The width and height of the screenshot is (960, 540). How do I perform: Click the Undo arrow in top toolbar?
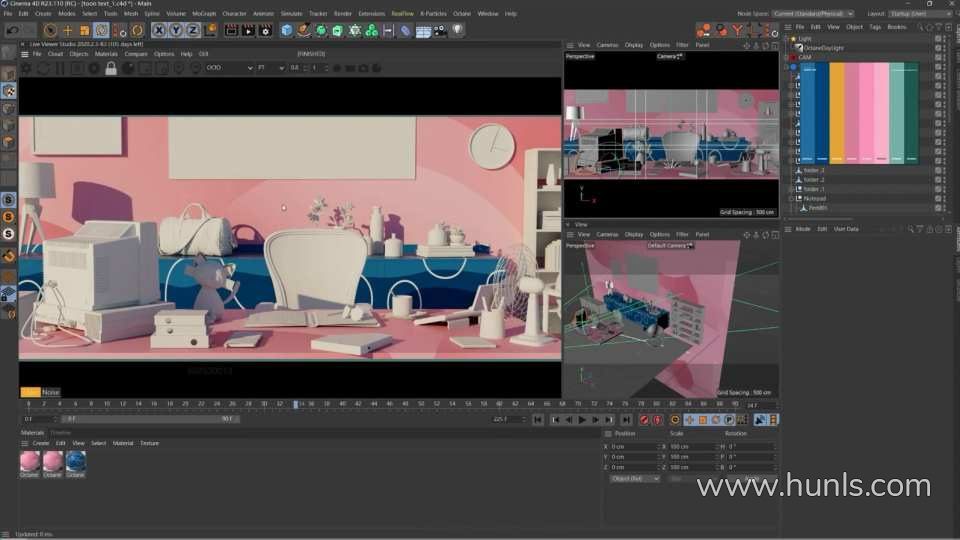(10, 30)
